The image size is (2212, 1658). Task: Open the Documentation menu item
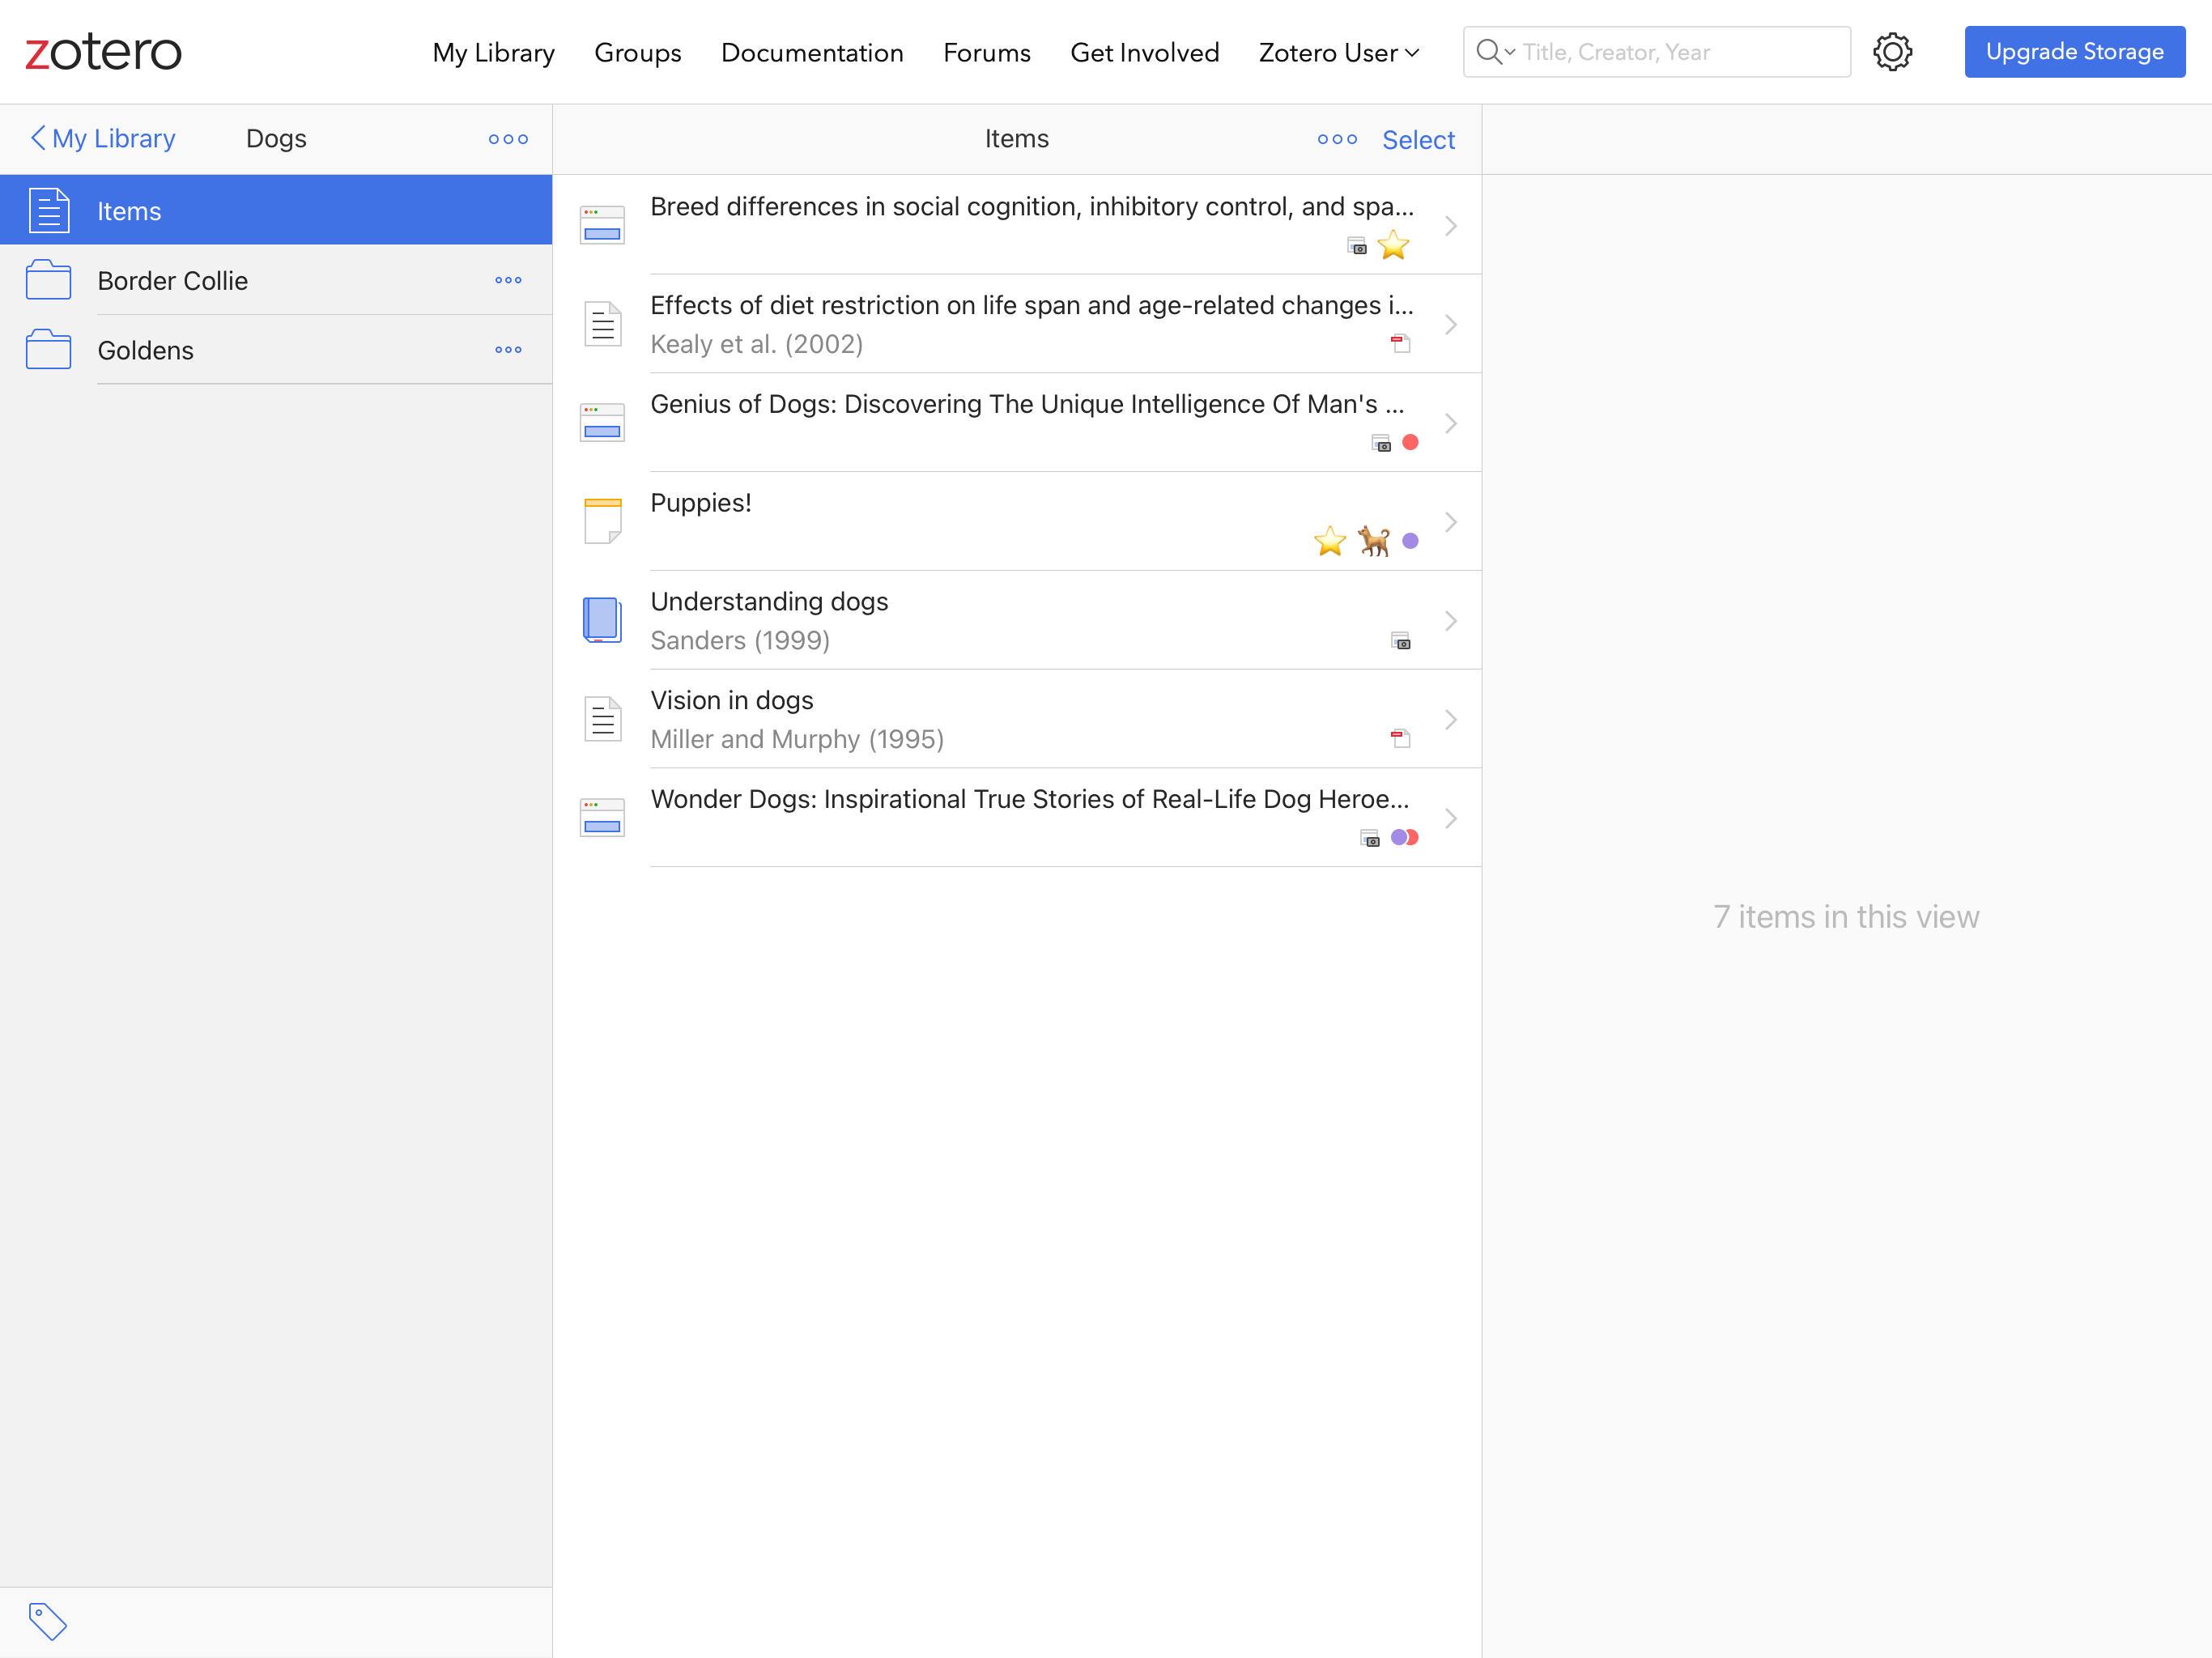(811, 53)
